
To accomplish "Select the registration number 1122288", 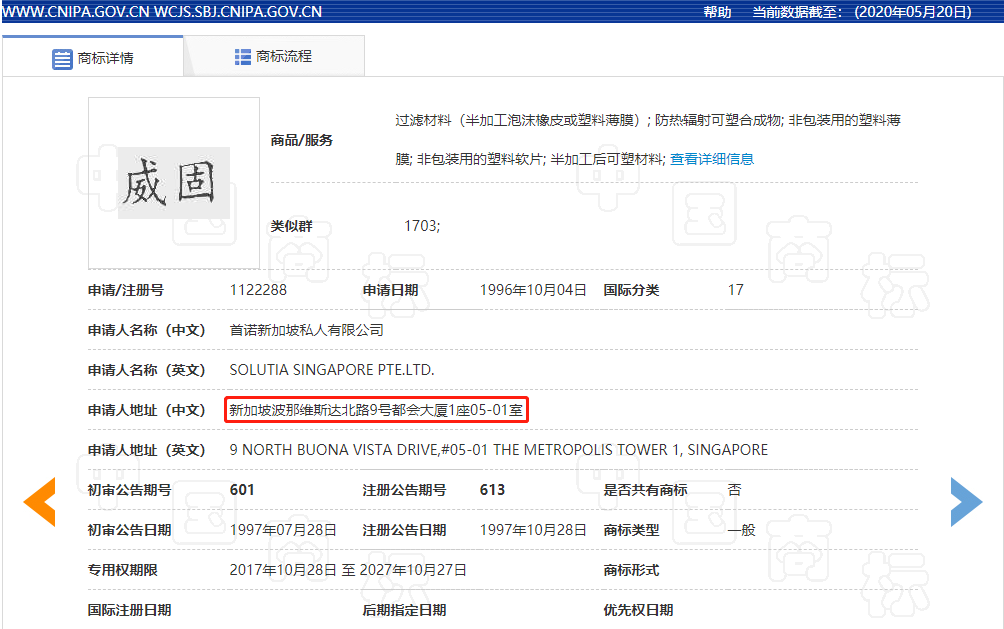I will point(258,290).
